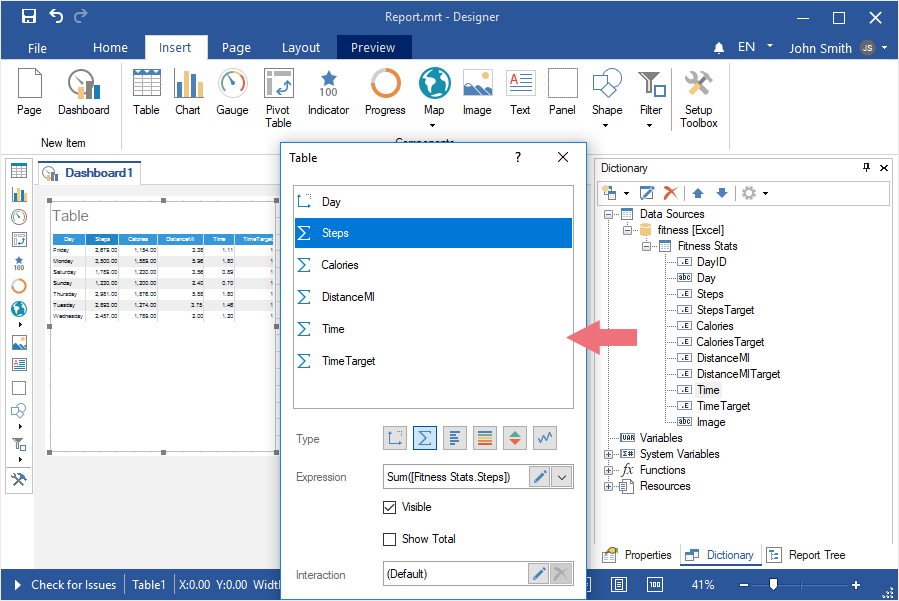Image resolution: width=899 pixels, height=601 pixels.
Task: Uncheck the Visible checkbox
Action: (390, 507)
